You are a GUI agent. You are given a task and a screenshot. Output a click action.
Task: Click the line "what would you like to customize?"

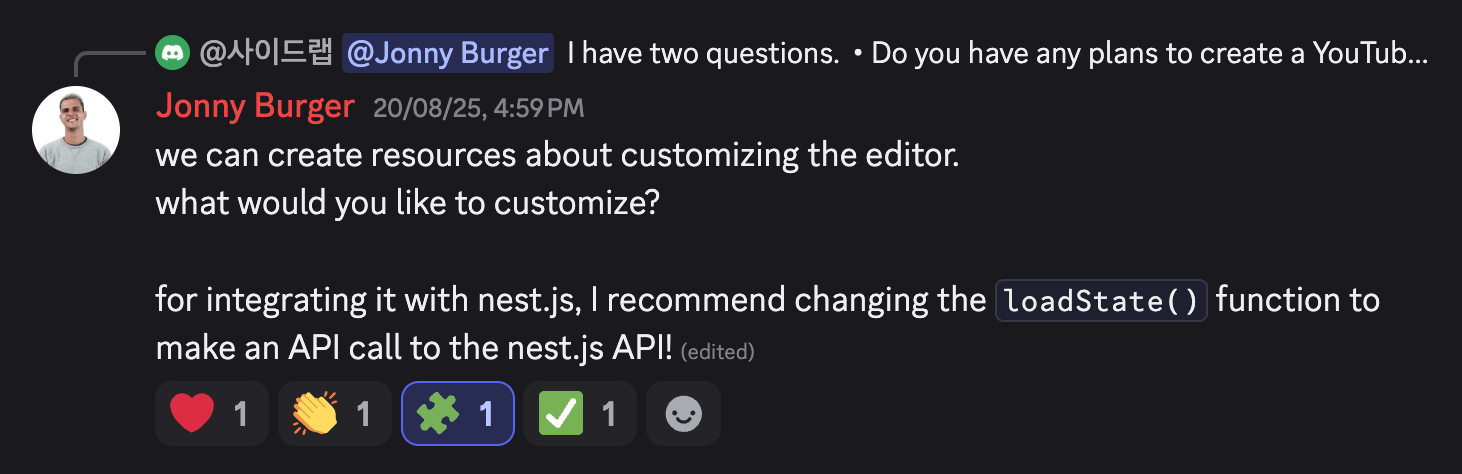click(407, 204)
